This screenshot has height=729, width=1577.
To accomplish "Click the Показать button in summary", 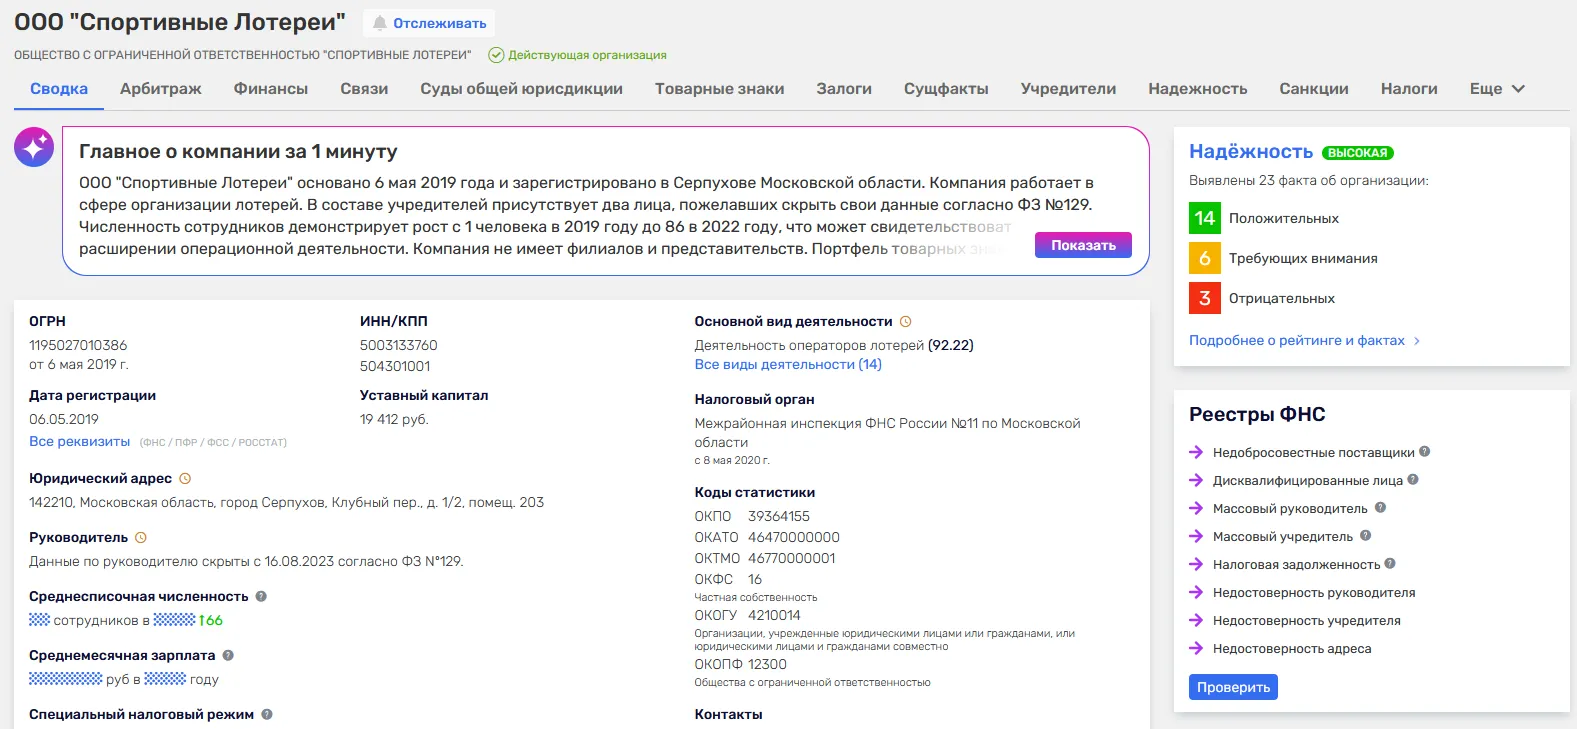I will pos(1083,245).
